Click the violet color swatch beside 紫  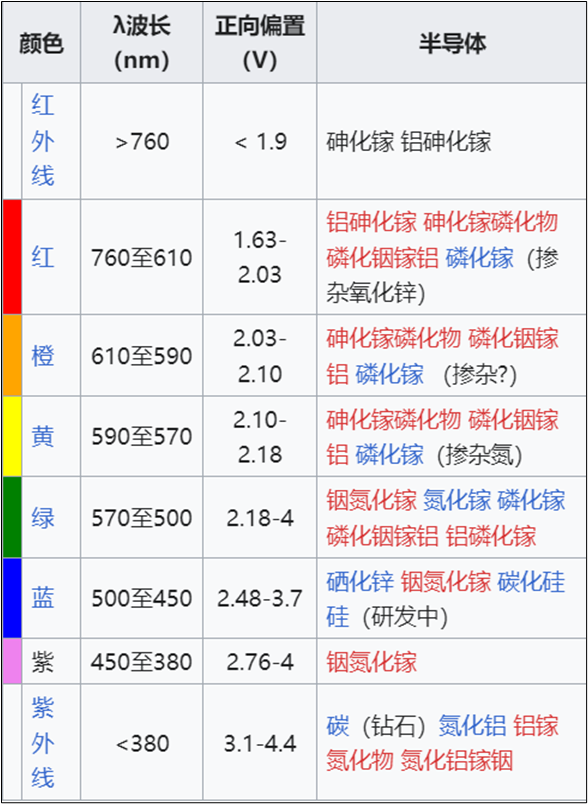[x=12, y=661]
